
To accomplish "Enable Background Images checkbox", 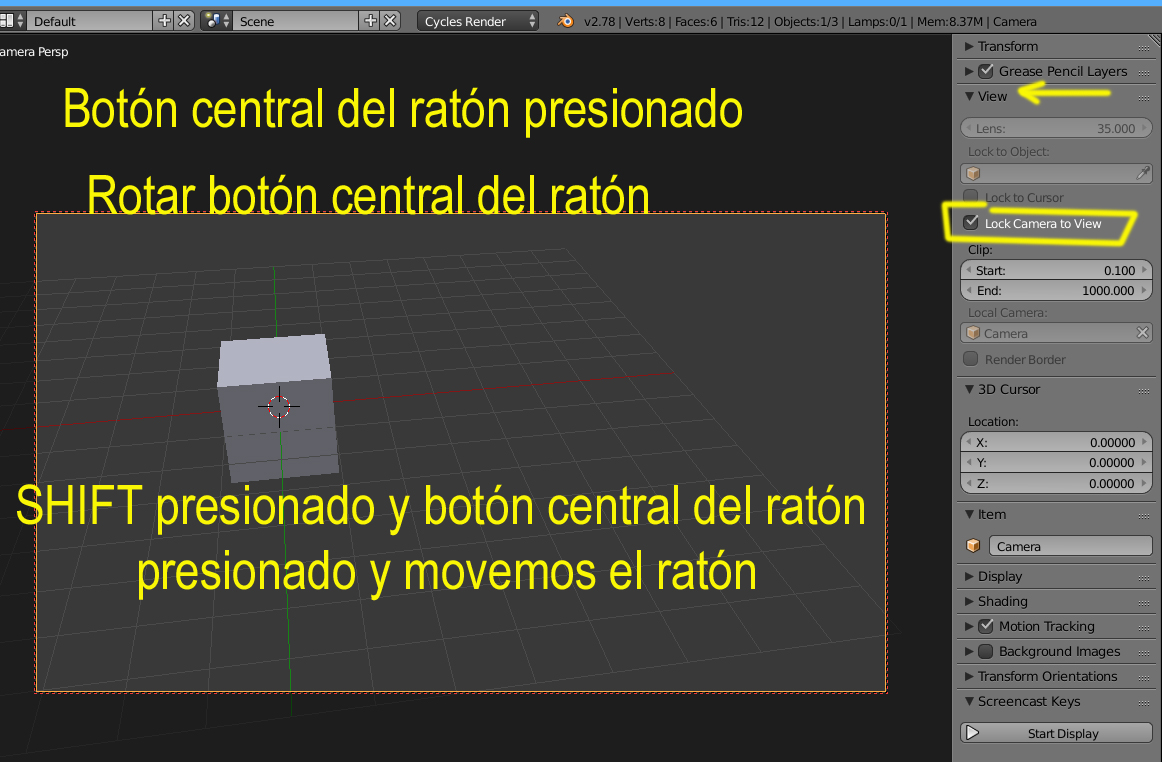I will [x=986, y=652].
